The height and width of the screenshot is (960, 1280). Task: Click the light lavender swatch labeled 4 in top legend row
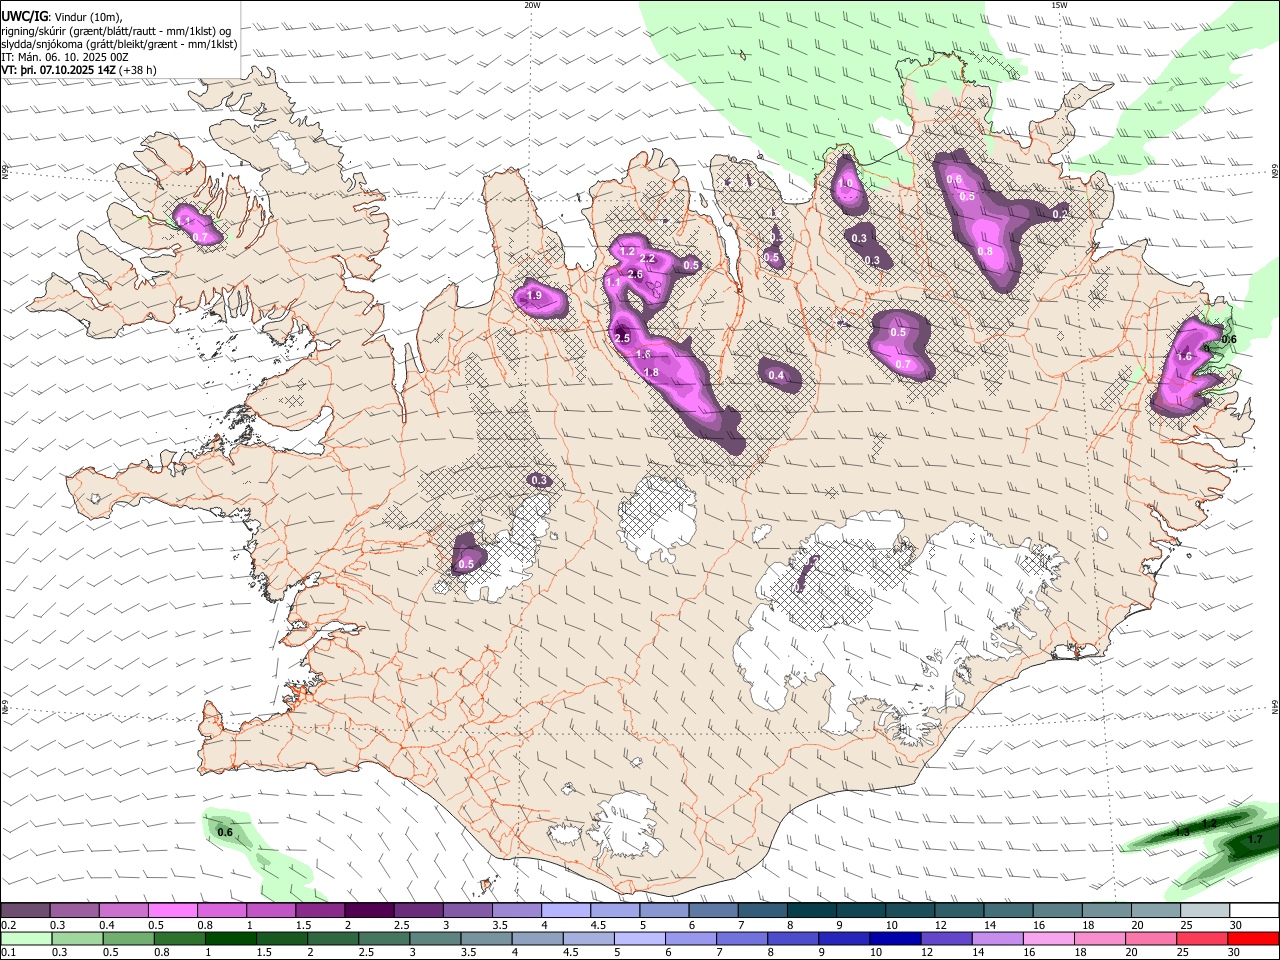pyautogui.click(x=566, y=911)
